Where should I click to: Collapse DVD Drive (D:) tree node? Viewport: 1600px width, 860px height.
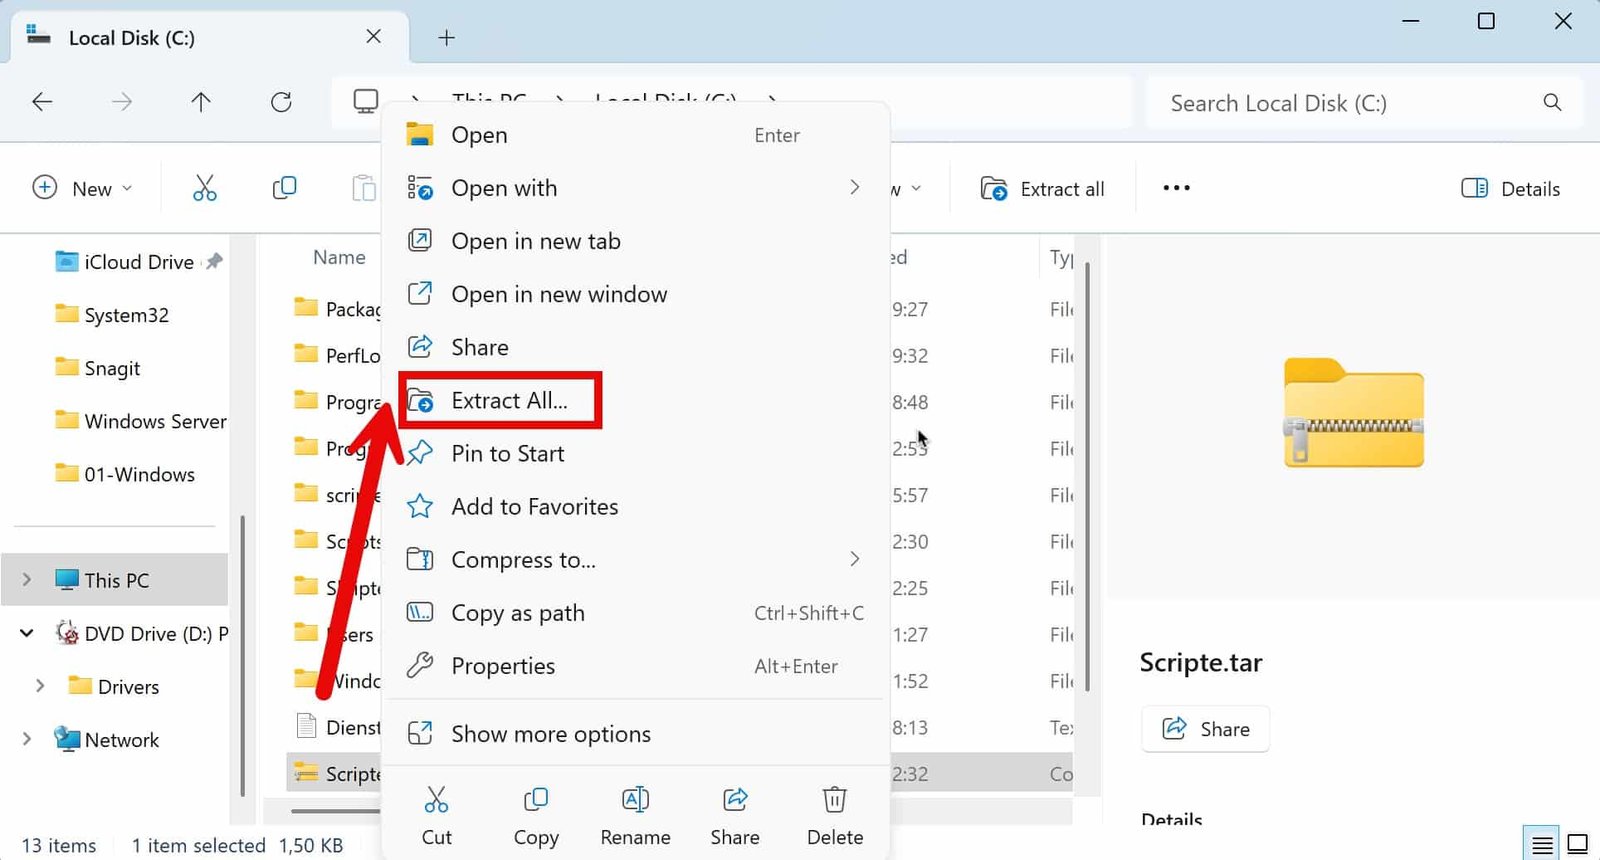click(27, 633)
